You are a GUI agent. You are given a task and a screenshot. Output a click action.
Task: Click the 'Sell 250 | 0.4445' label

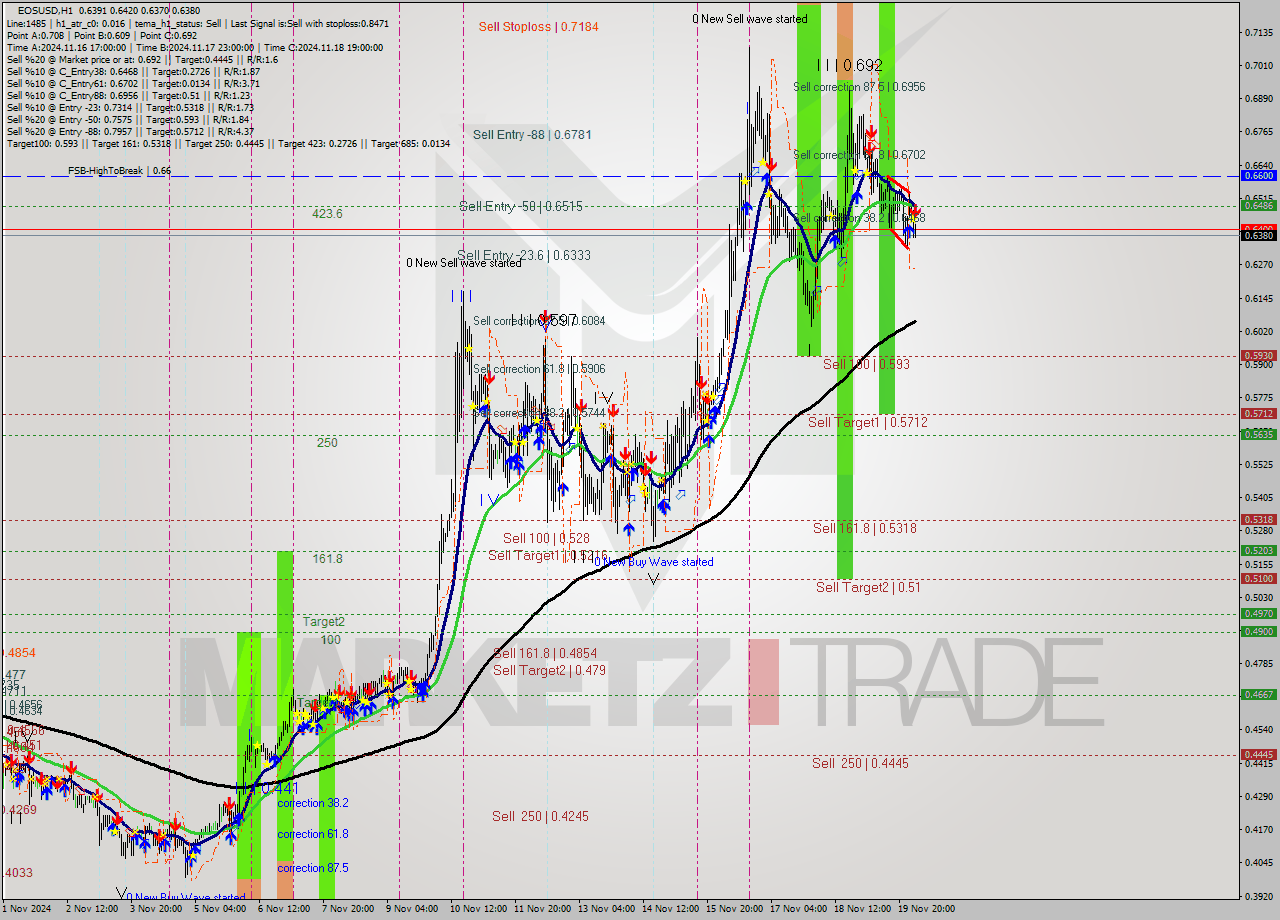point(860,763)
